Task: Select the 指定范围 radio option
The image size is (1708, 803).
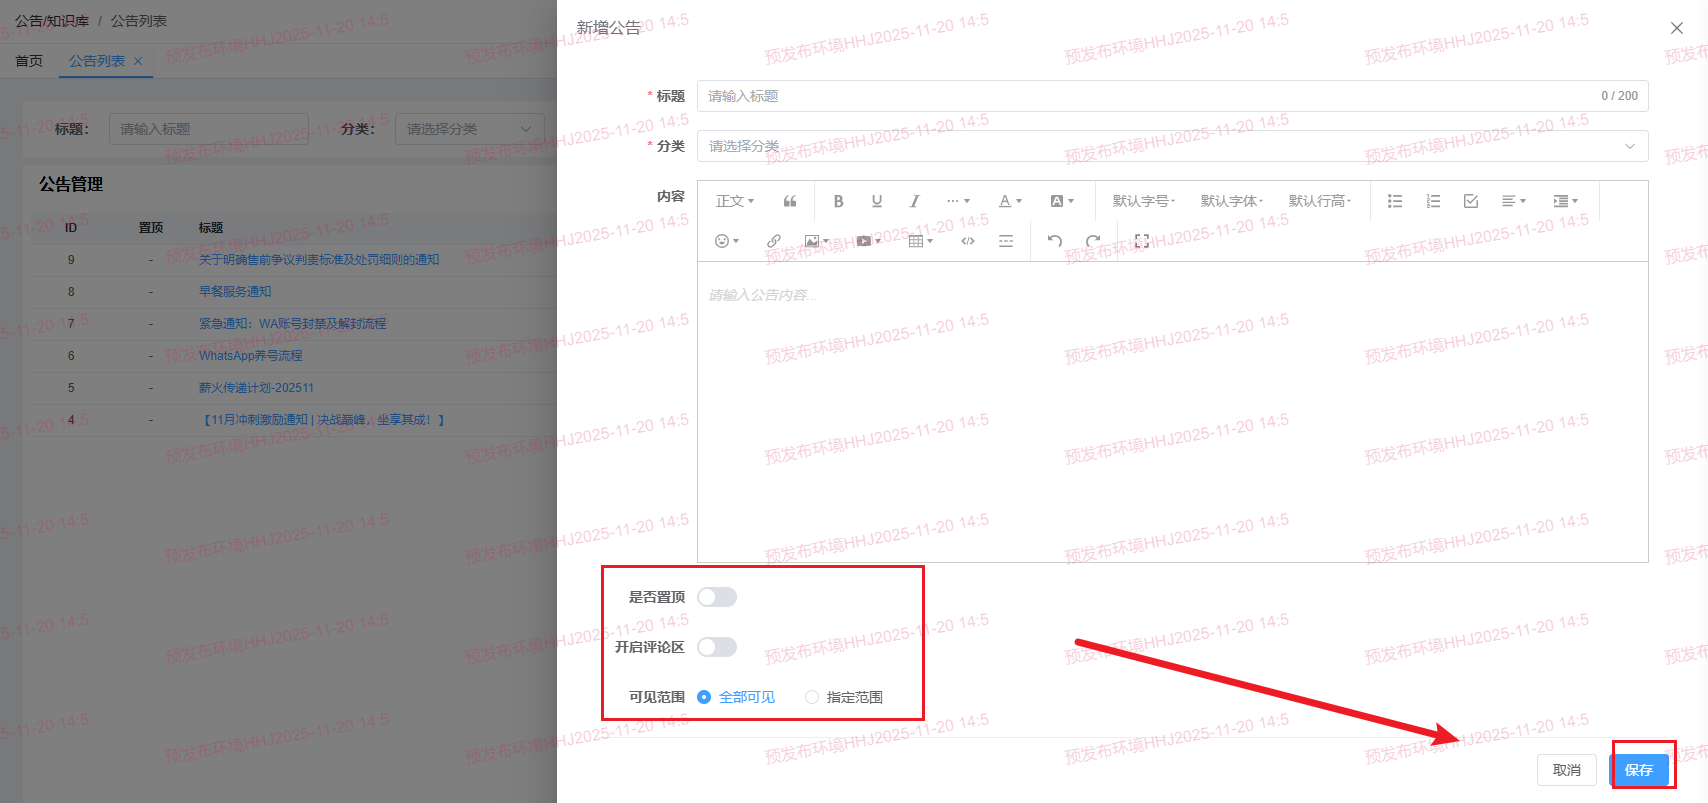Action: point(812,697)
